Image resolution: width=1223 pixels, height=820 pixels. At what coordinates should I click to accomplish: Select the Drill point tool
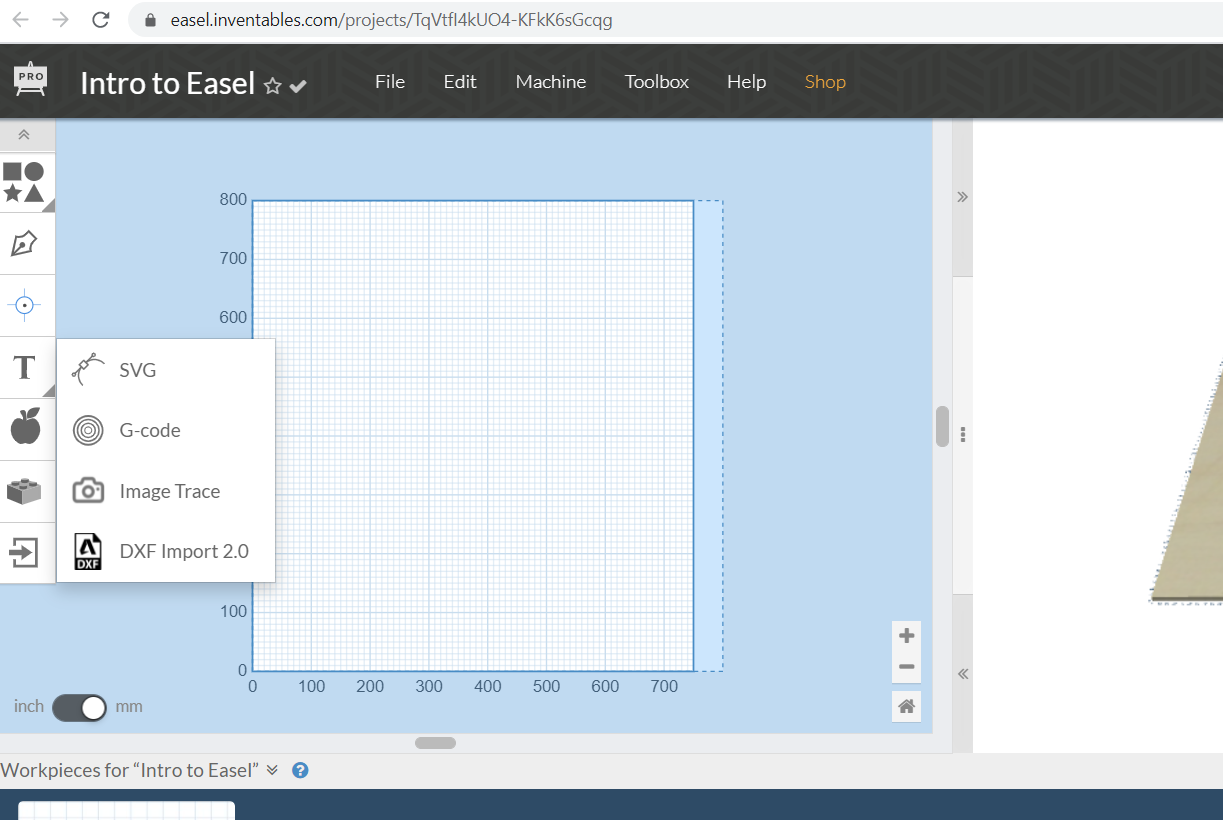click(x=24, y=304)
